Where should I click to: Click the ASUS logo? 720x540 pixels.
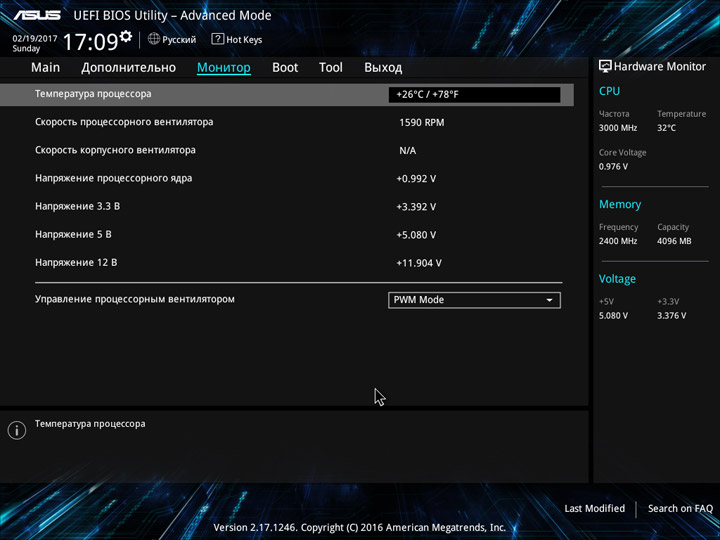(37, 15)
